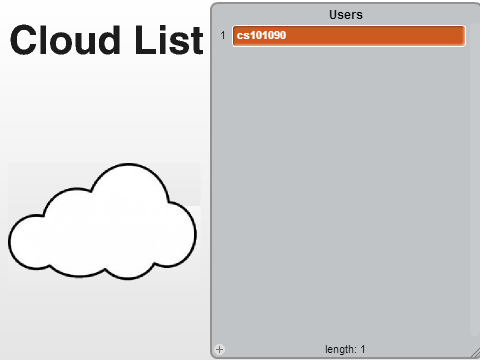
Task: Click row number 1 in Users list
Action: click(223, 35)
